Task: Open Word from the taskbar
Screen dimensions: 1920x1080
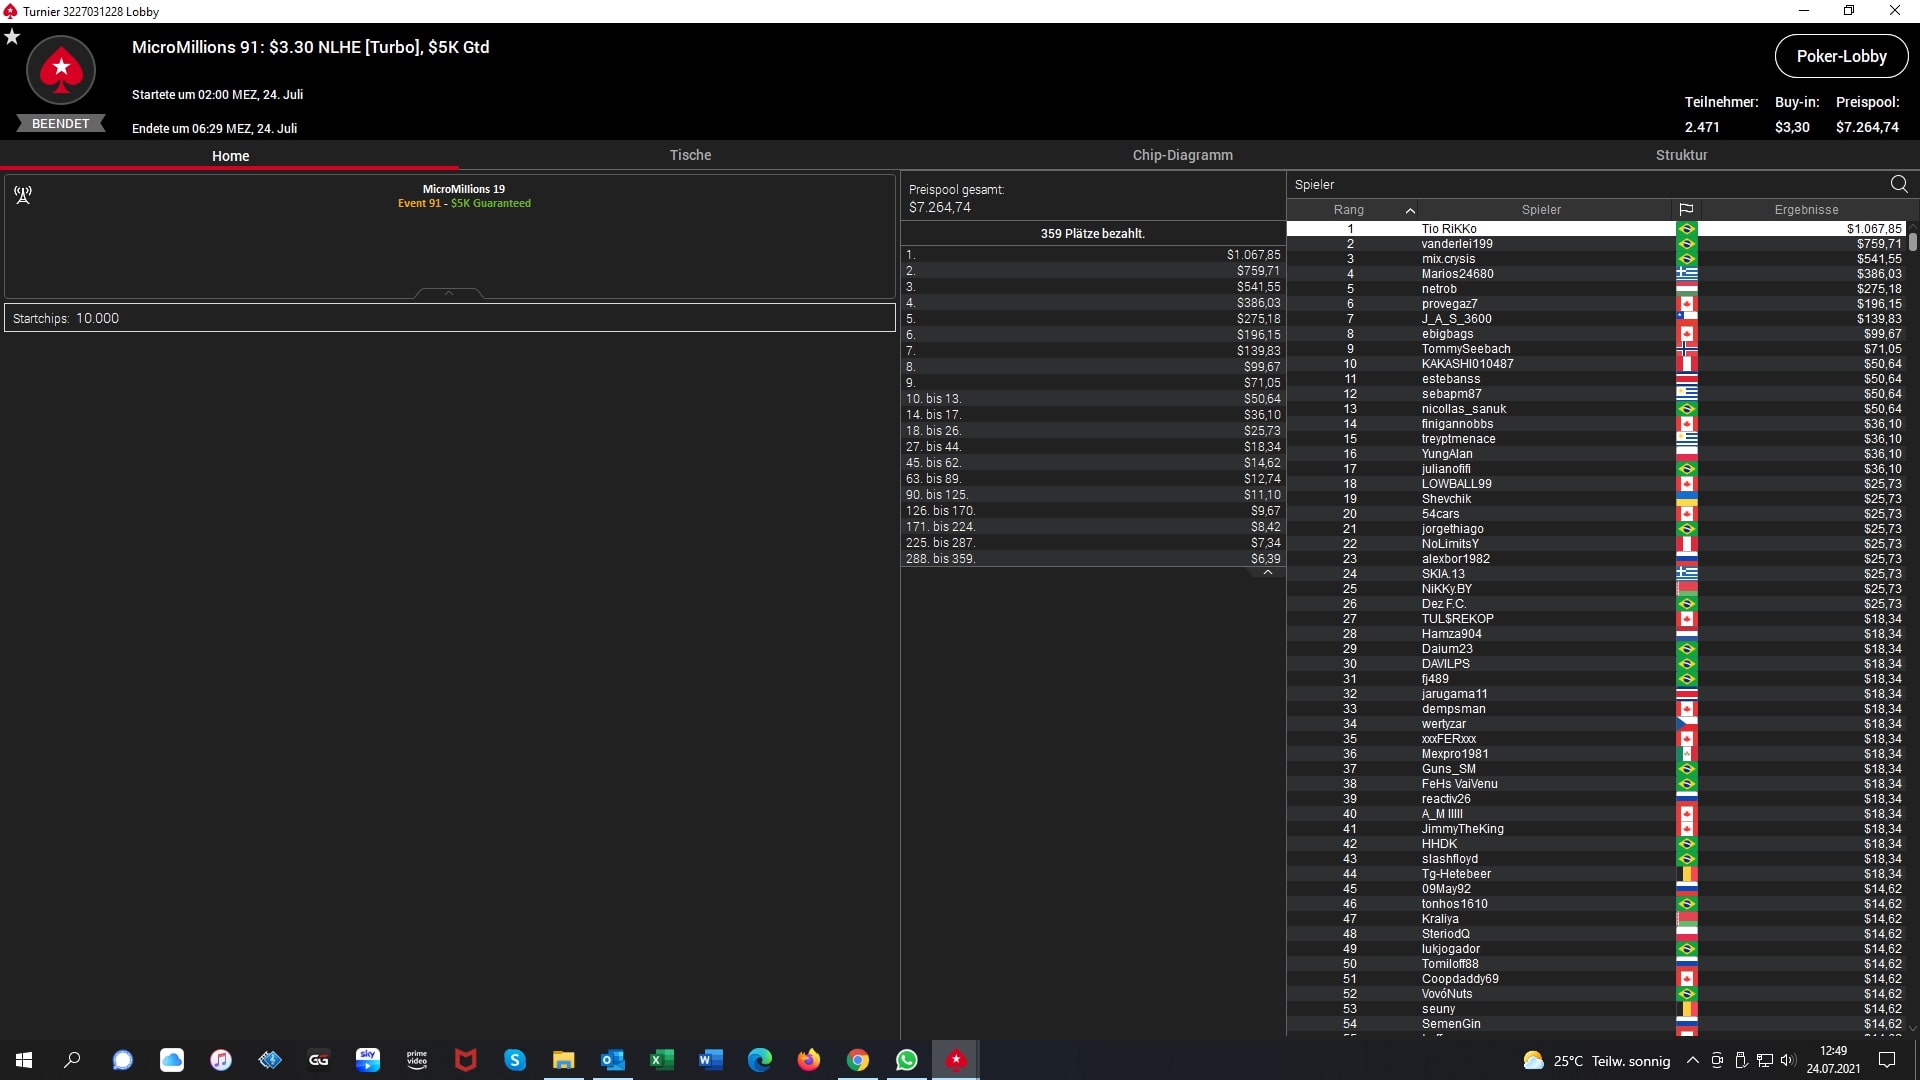Action: tap(711, 1060)
